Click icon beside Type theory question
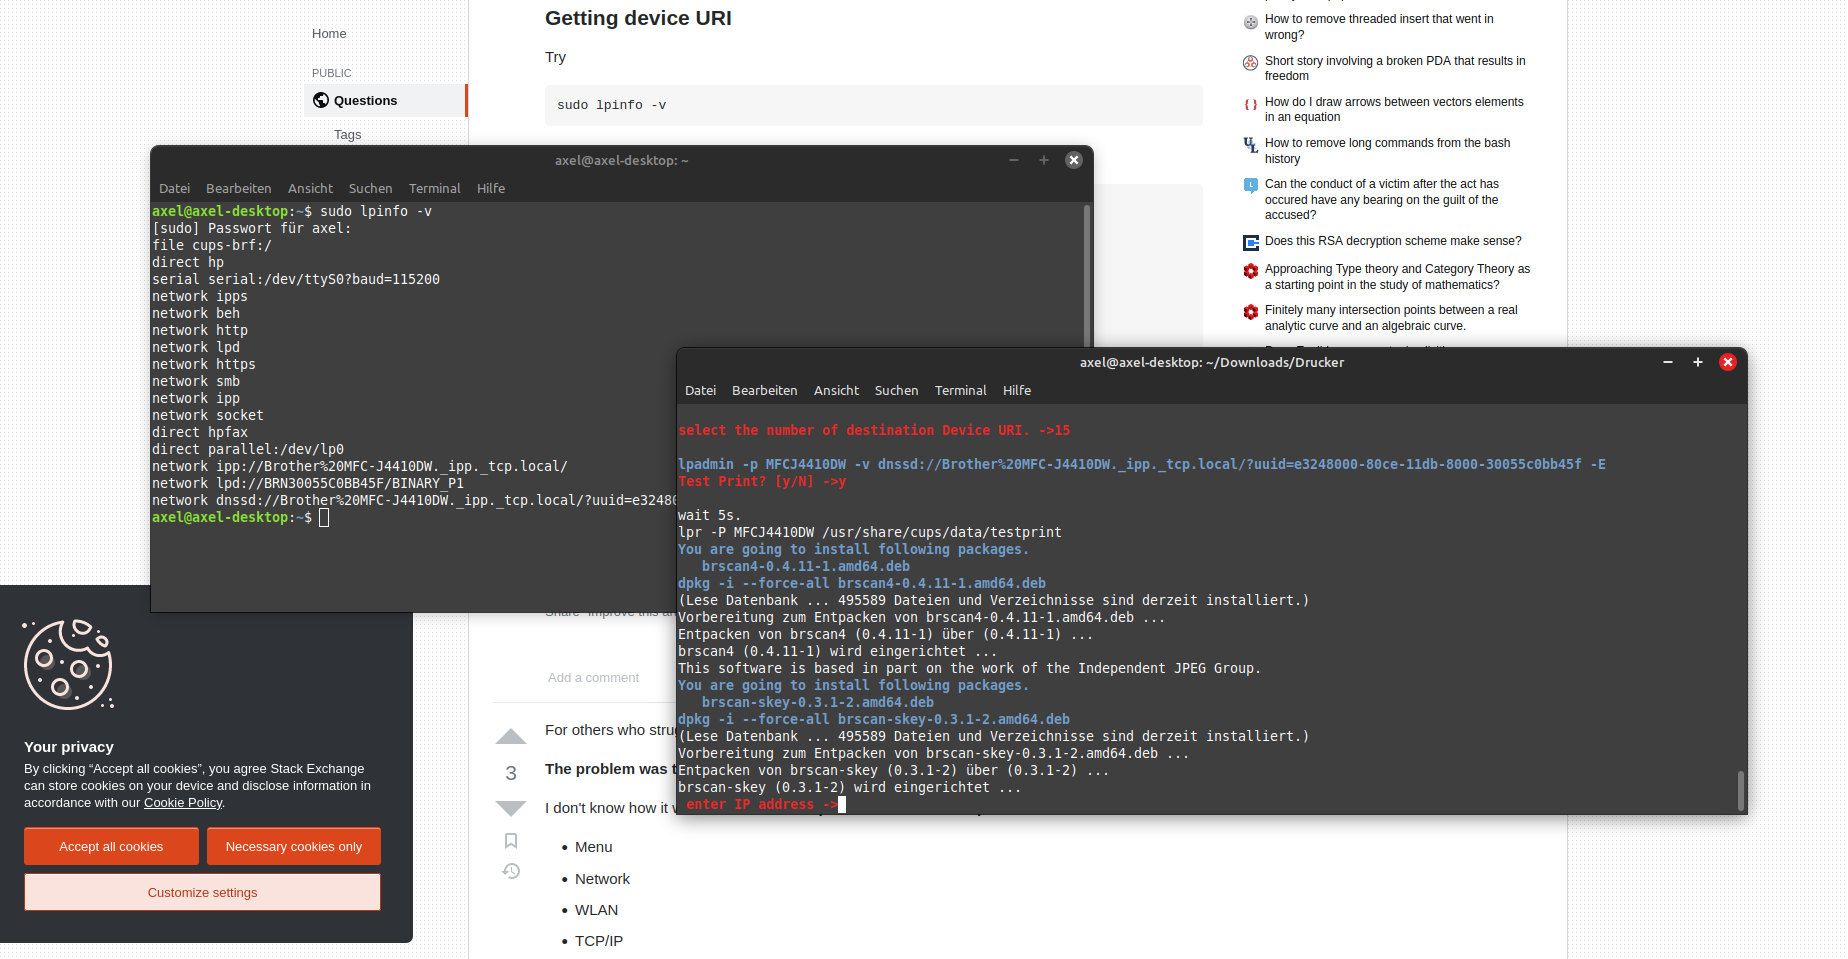This screenshot has width=1848, height=959. tap(1250, 271)
